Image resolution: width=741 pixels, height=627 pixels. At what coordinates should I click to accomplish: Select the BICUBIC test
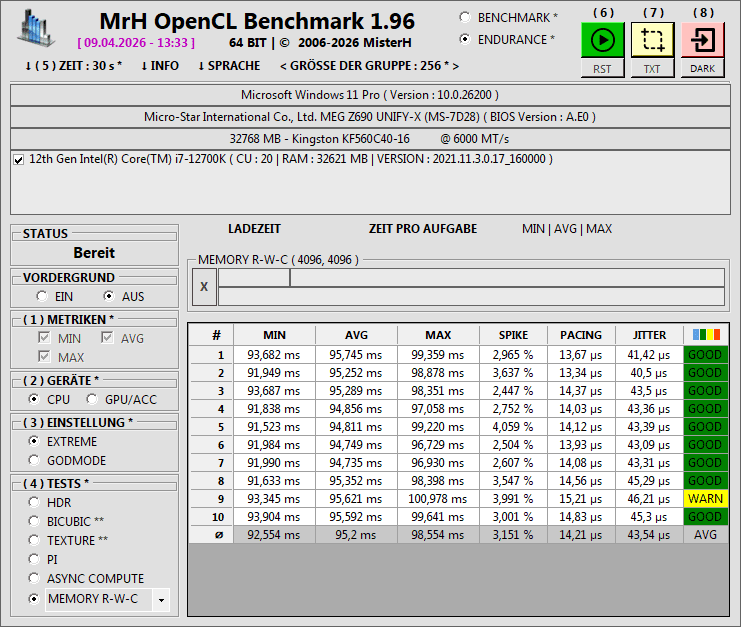click(x=34, y=521)
